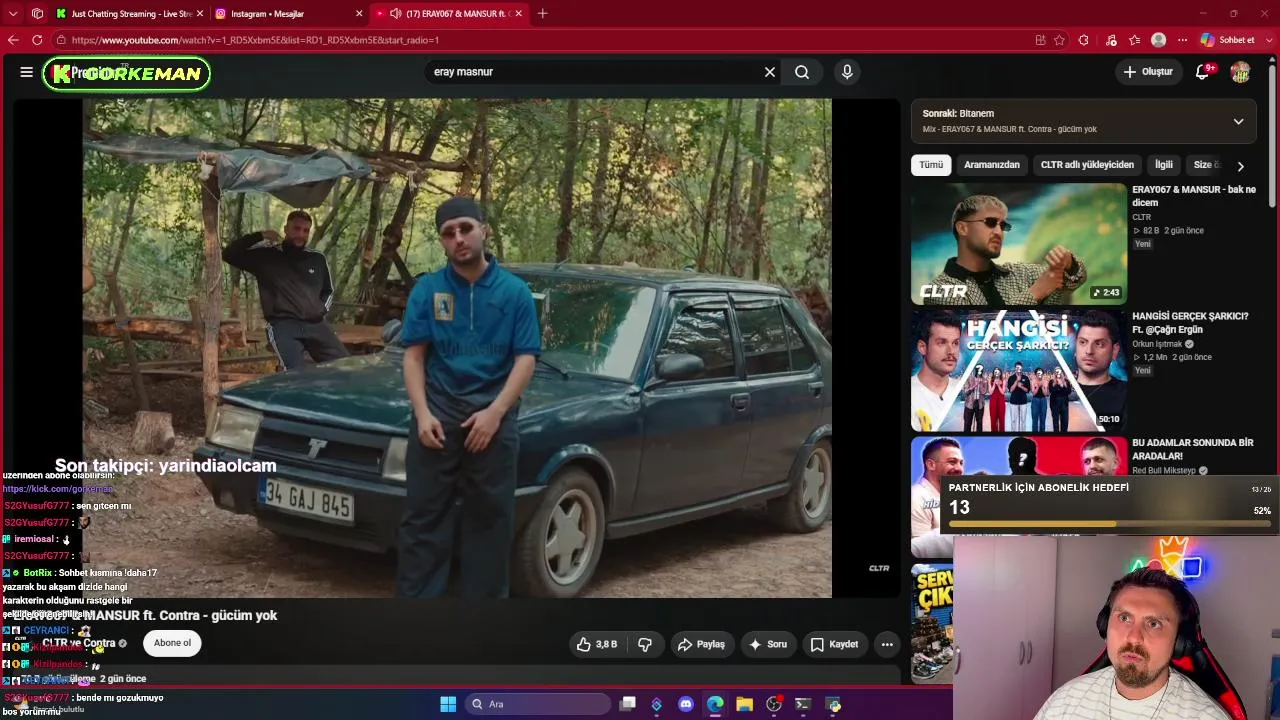
Task: Open Discord from the taskbar
Action: [686, 704]
